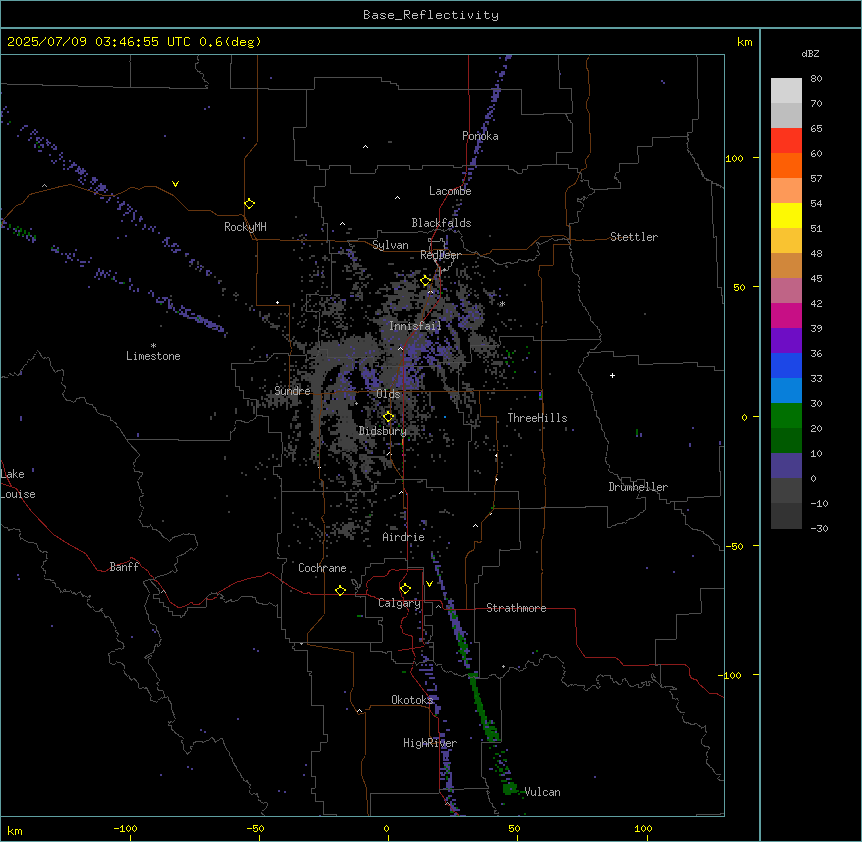Click the Innisfail city label
Viewport: 862px width, 842px height.
[x=415, y=326]
